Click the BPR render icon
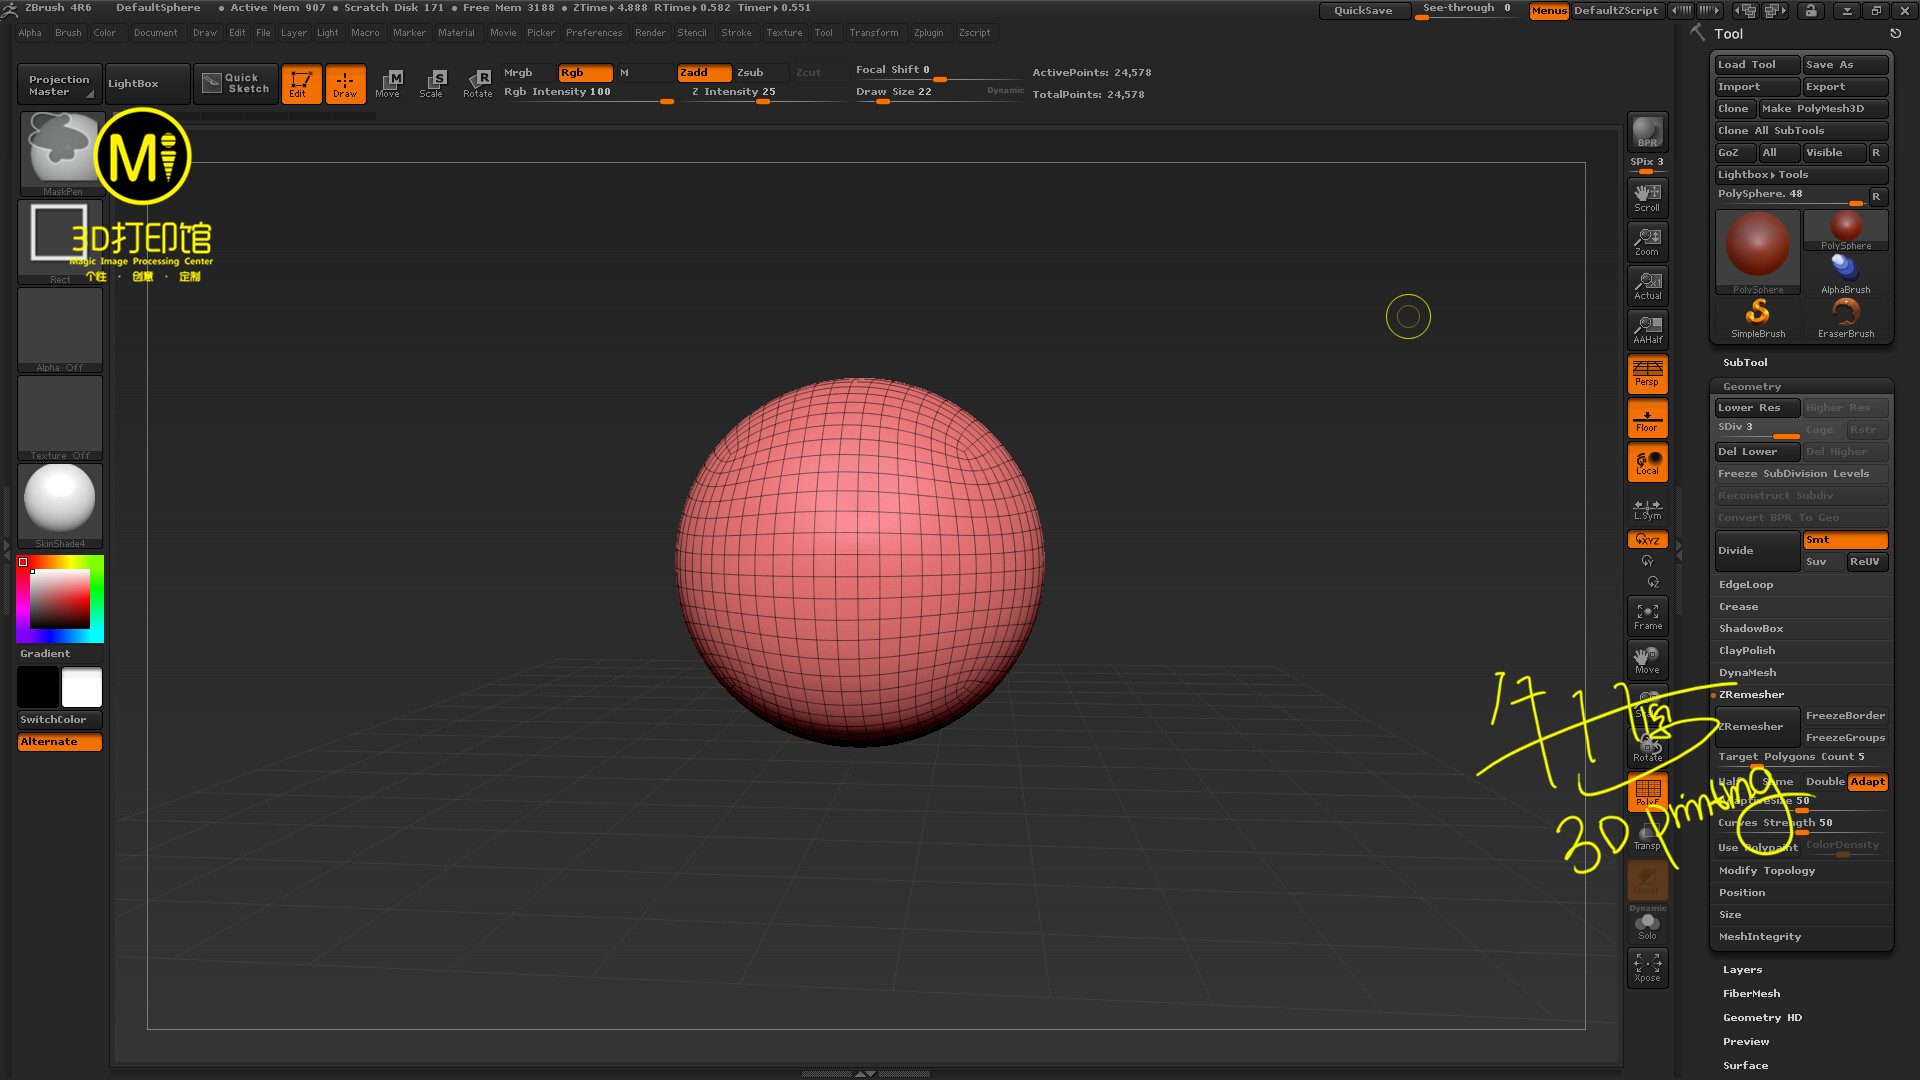The image size is (1920, 1080). coord(1647,132)
